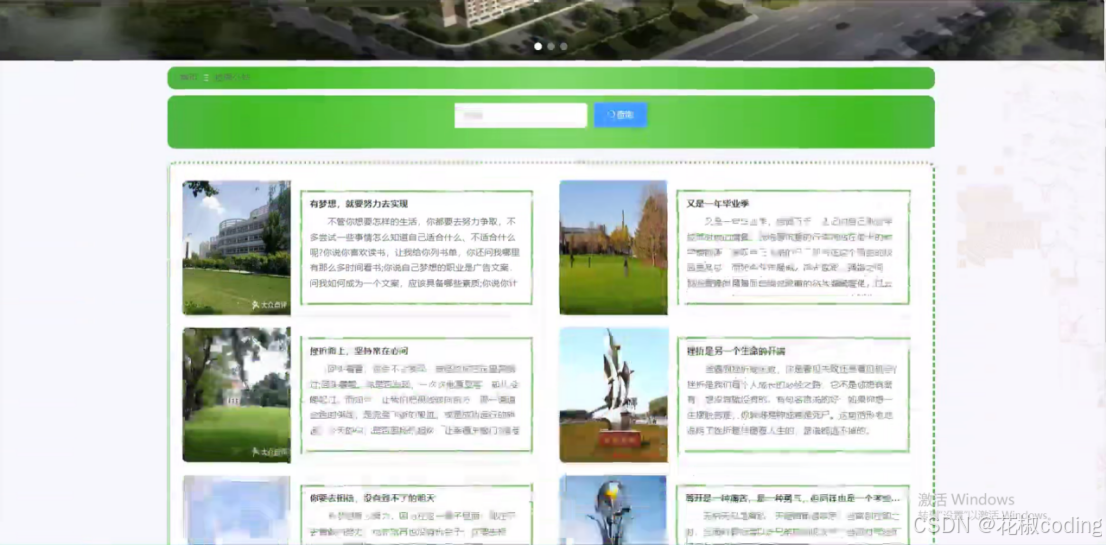
Task: Open article 挫折是另一个生命的开端
Action: coord(736,351)
